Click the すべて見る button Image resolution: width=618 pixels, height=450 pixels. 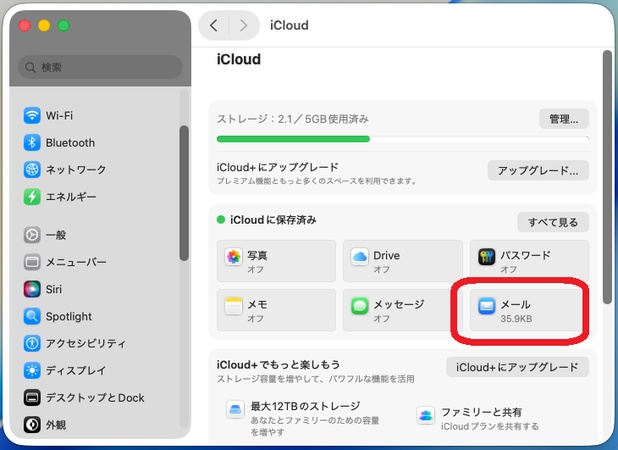tap(553, 222)
